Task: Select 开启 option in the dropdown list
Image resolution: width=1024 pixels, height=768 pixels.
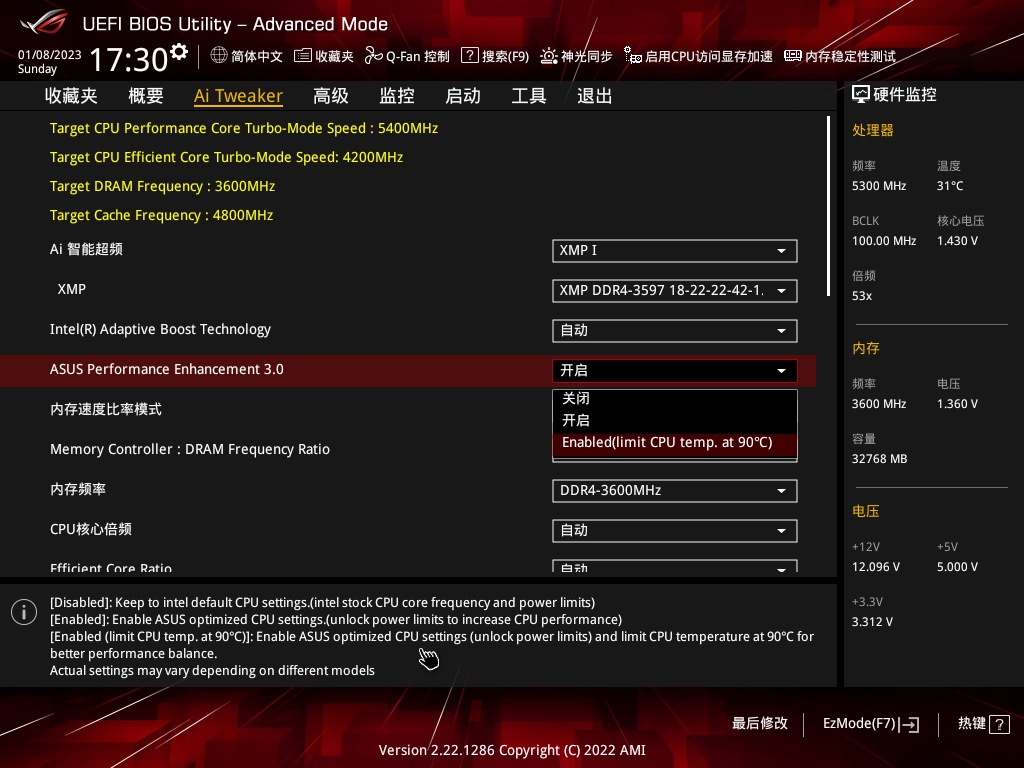Action: (576, 420)
